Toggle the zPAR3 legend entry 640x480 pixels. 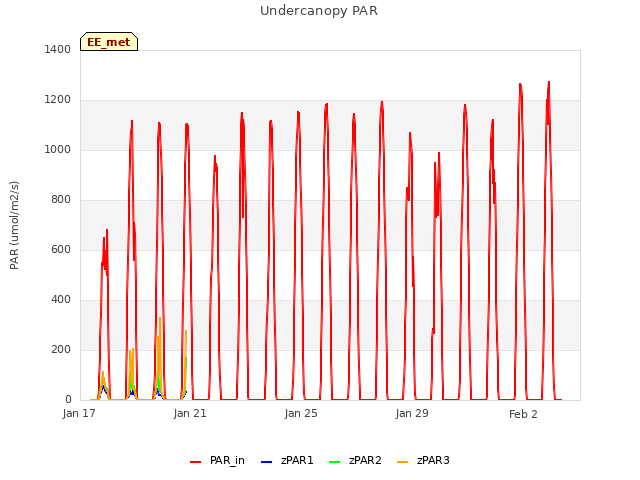423,460
